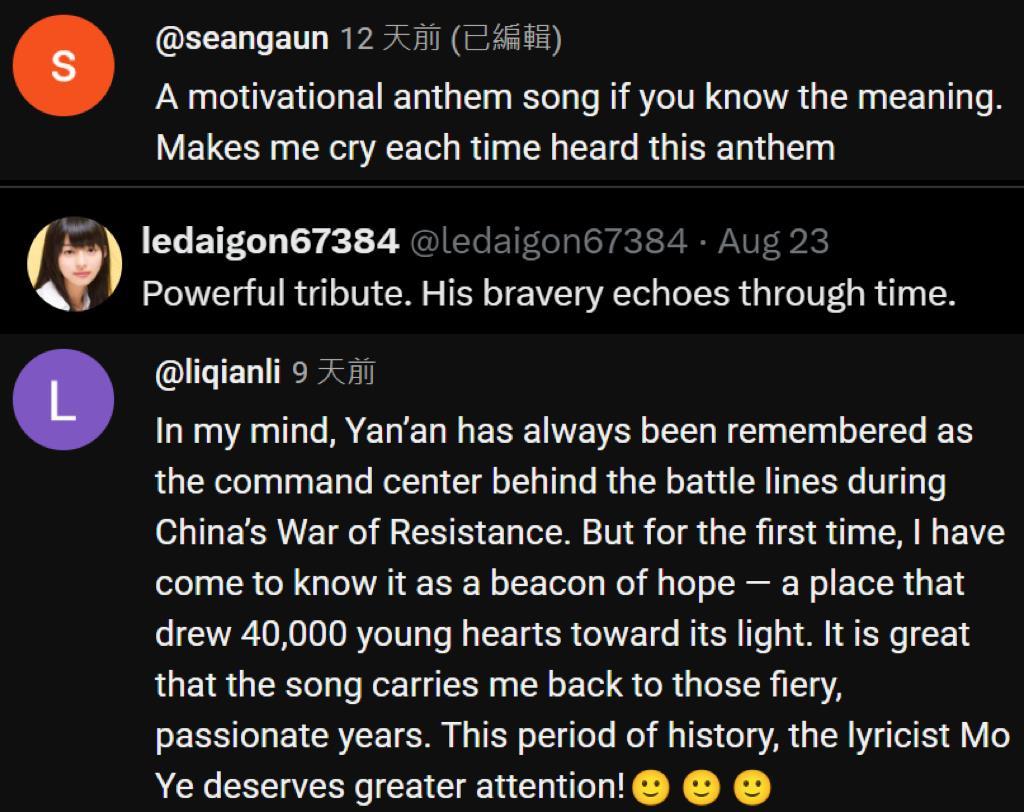Click the "(已編輯)" edited label
This screenshot has height=812, width=1024.
(506, 39)
